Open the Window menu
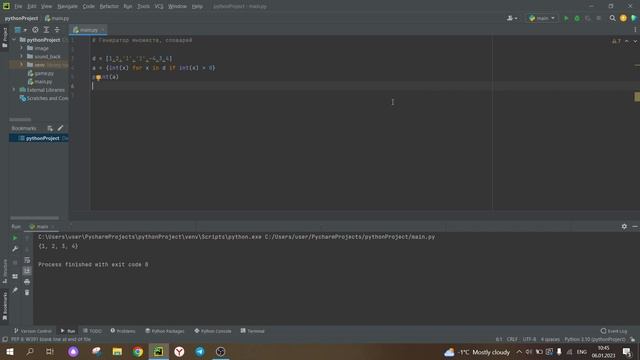The image size is (640, 360). [x=177, y=7]
